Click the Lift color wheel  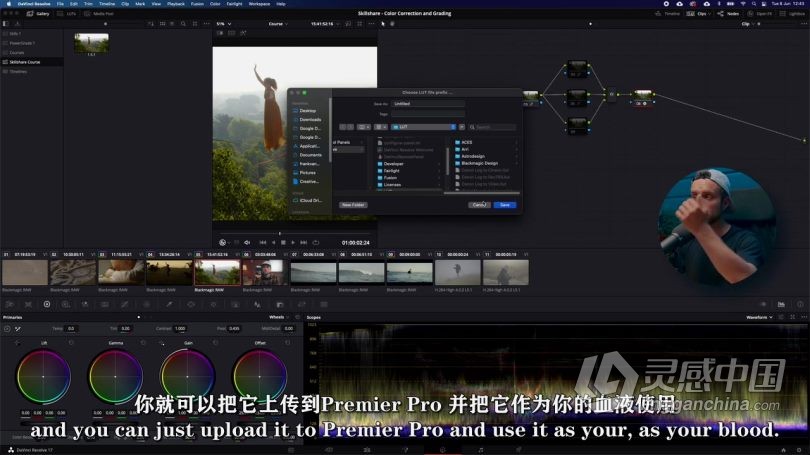tap(43, 376)
